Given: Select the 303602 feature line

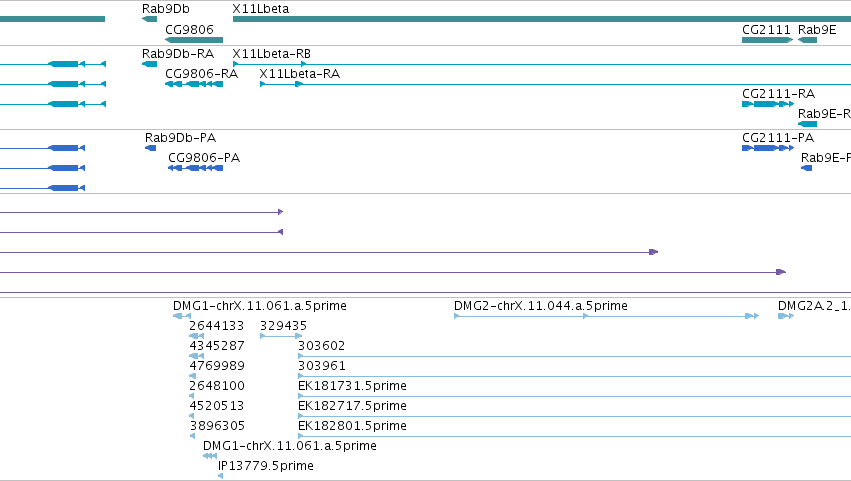Looking at the screenshot, I should click(574, 356).
